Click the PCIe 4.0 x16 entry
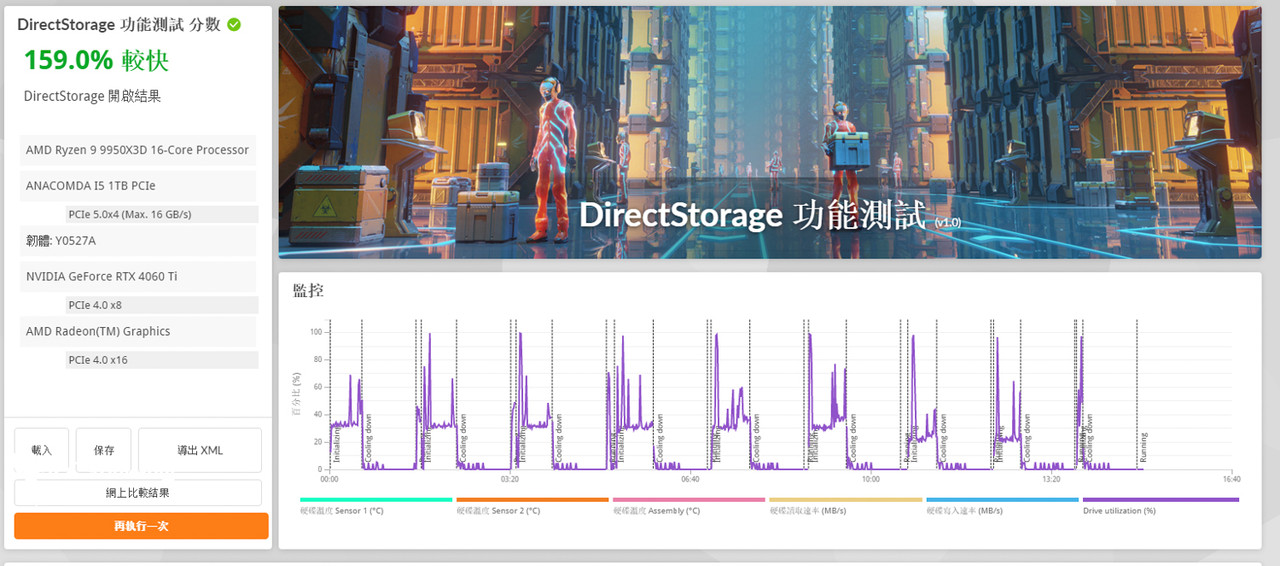 point(161,360)
